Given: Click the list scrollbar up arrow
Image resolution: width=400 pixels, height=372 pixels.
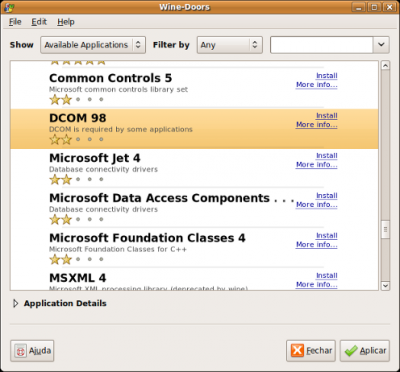Looking at the screenshot, I should (x=385, y=65).
